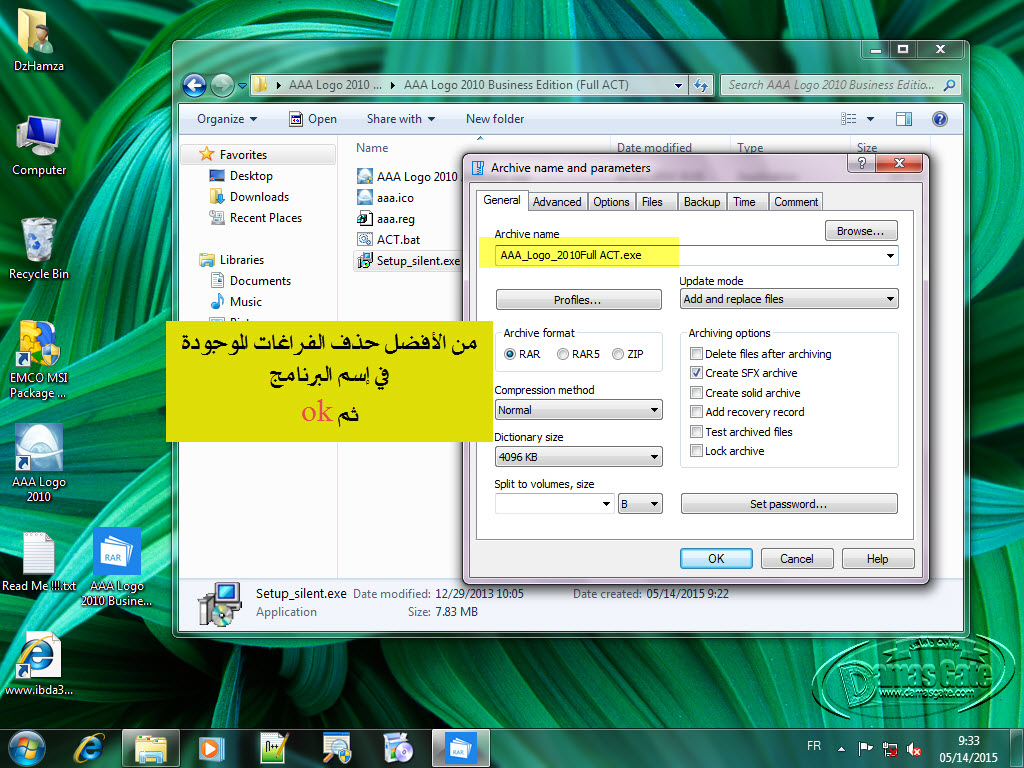Switch to the WinRAR taskbar button
This screenshot has width=1024, height=768.
click(460, 748)
